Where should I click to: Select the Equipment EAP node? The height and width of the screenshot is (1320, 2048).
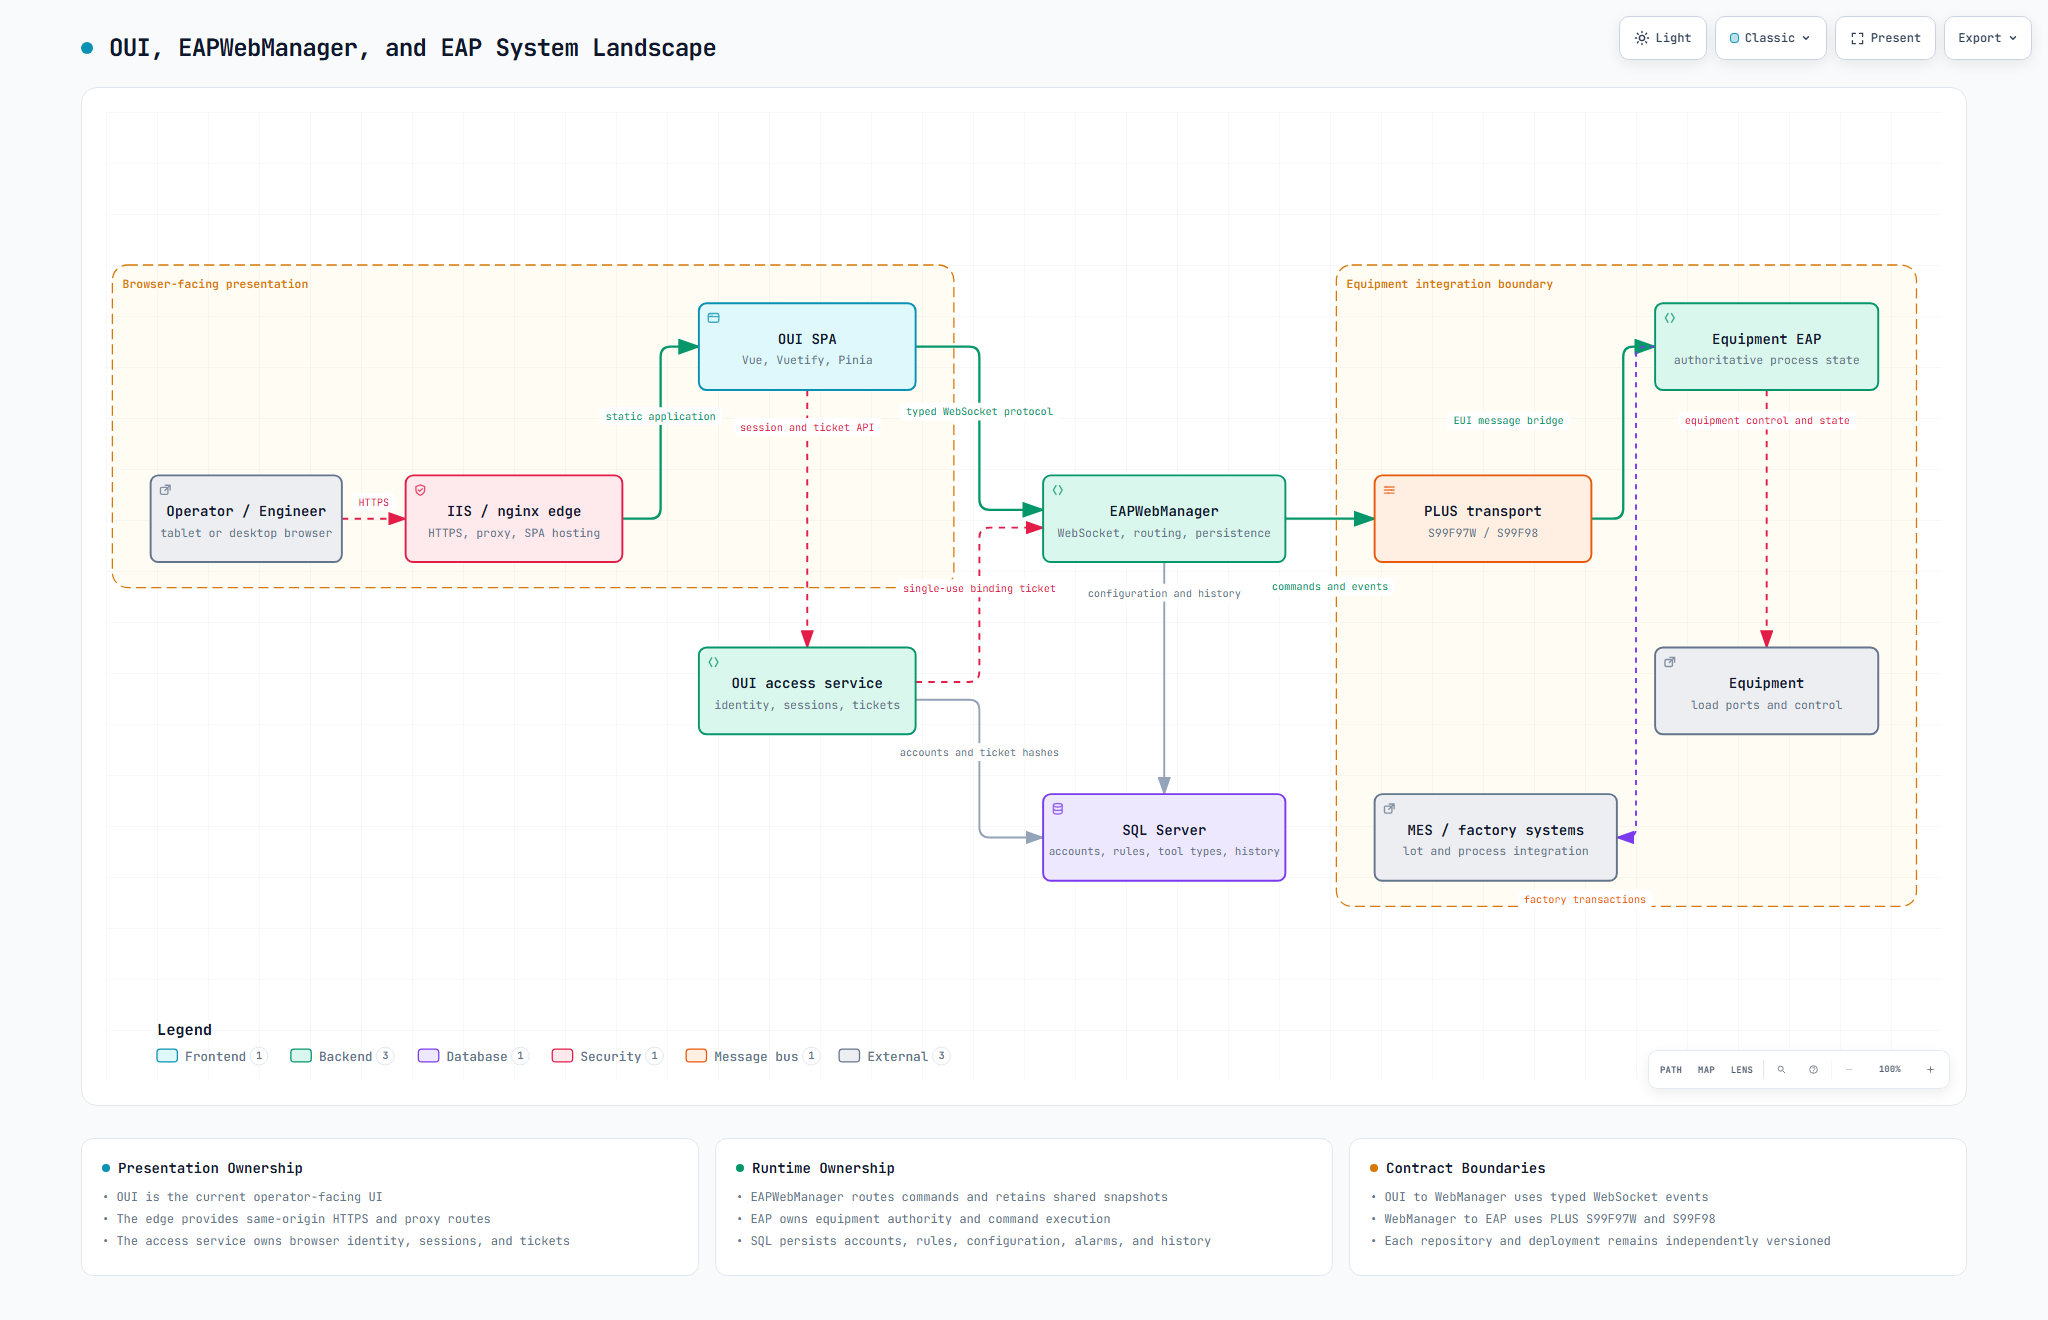point(1766,347)
